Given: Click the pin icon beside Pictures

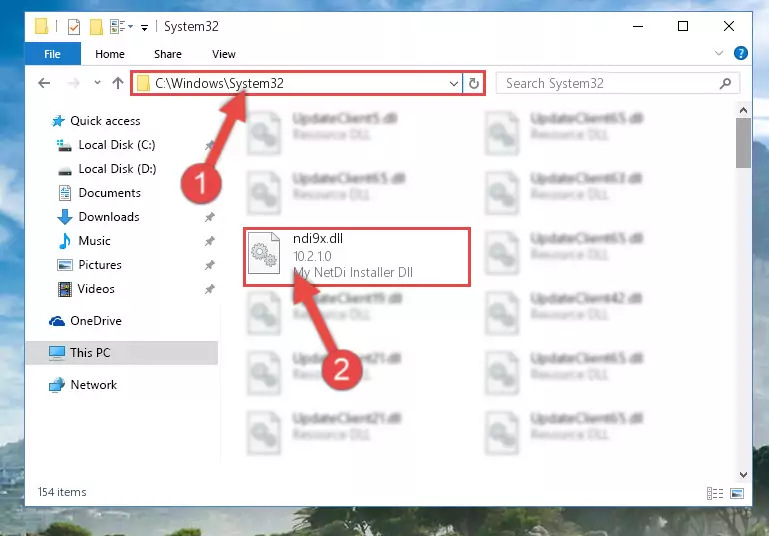Looking at the screenshot, I should click(209, 265).
